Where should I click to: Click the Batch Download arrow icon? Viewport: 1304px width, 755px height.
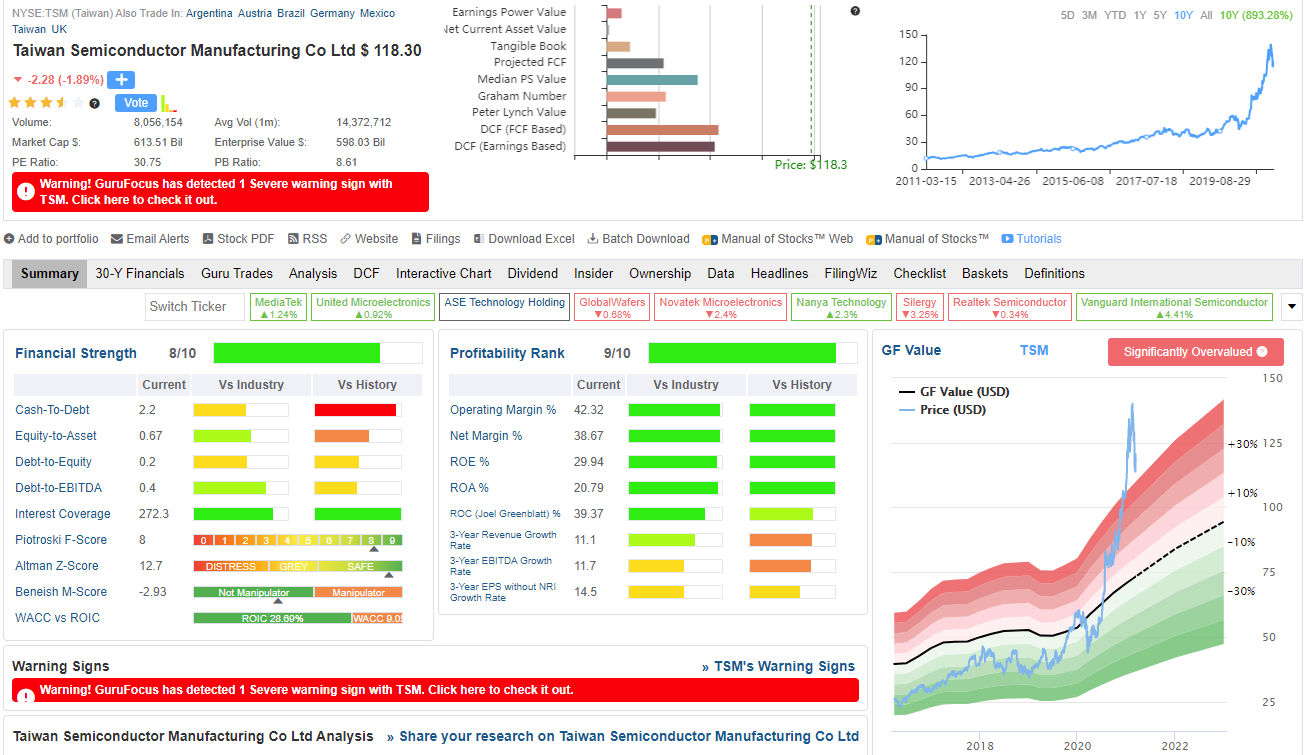click(592, 239)
